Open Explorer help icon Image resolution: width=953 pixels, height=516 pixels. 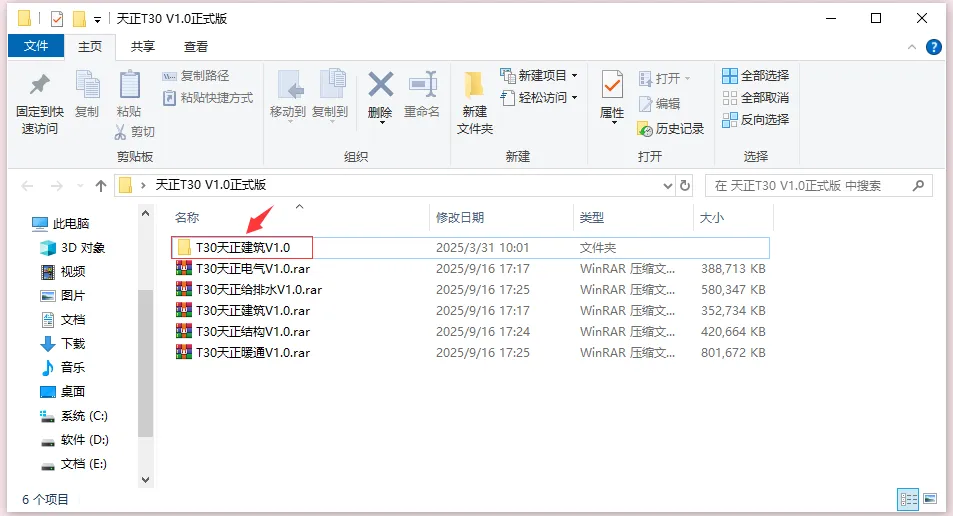click(934, 47)
